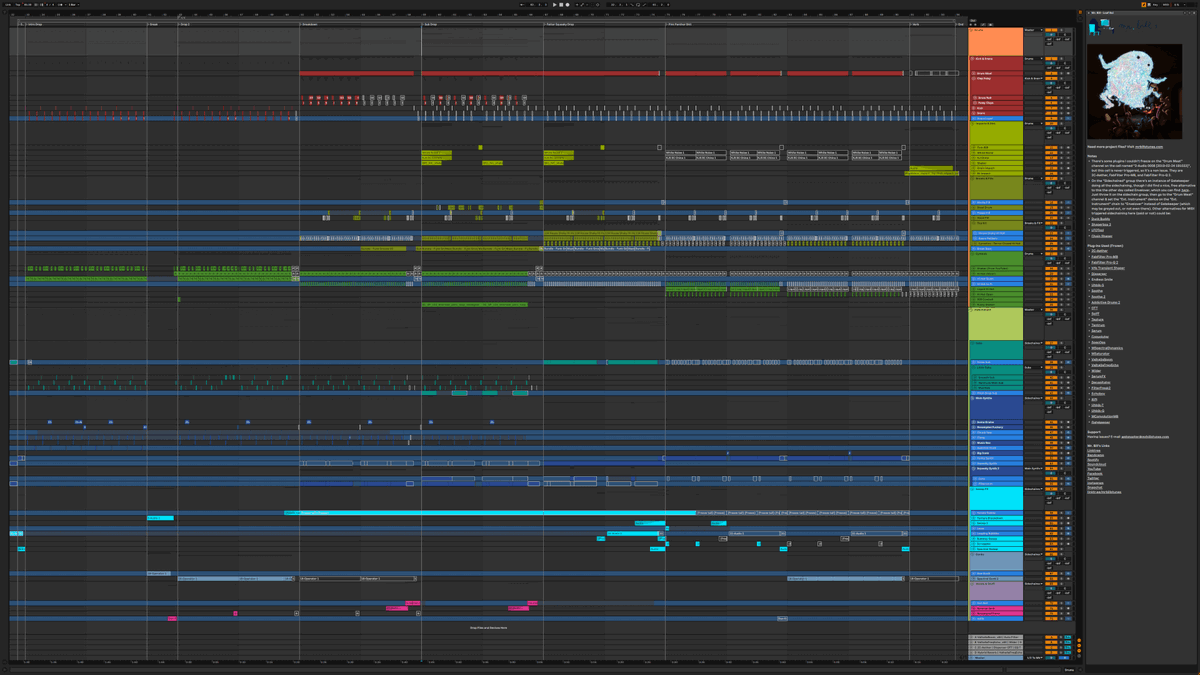Image resolution: width=1200 pixels, height=675 pixels.
Task: Open Kick & Snare track output routing dropdown
Action: [x=1034, y=59]
